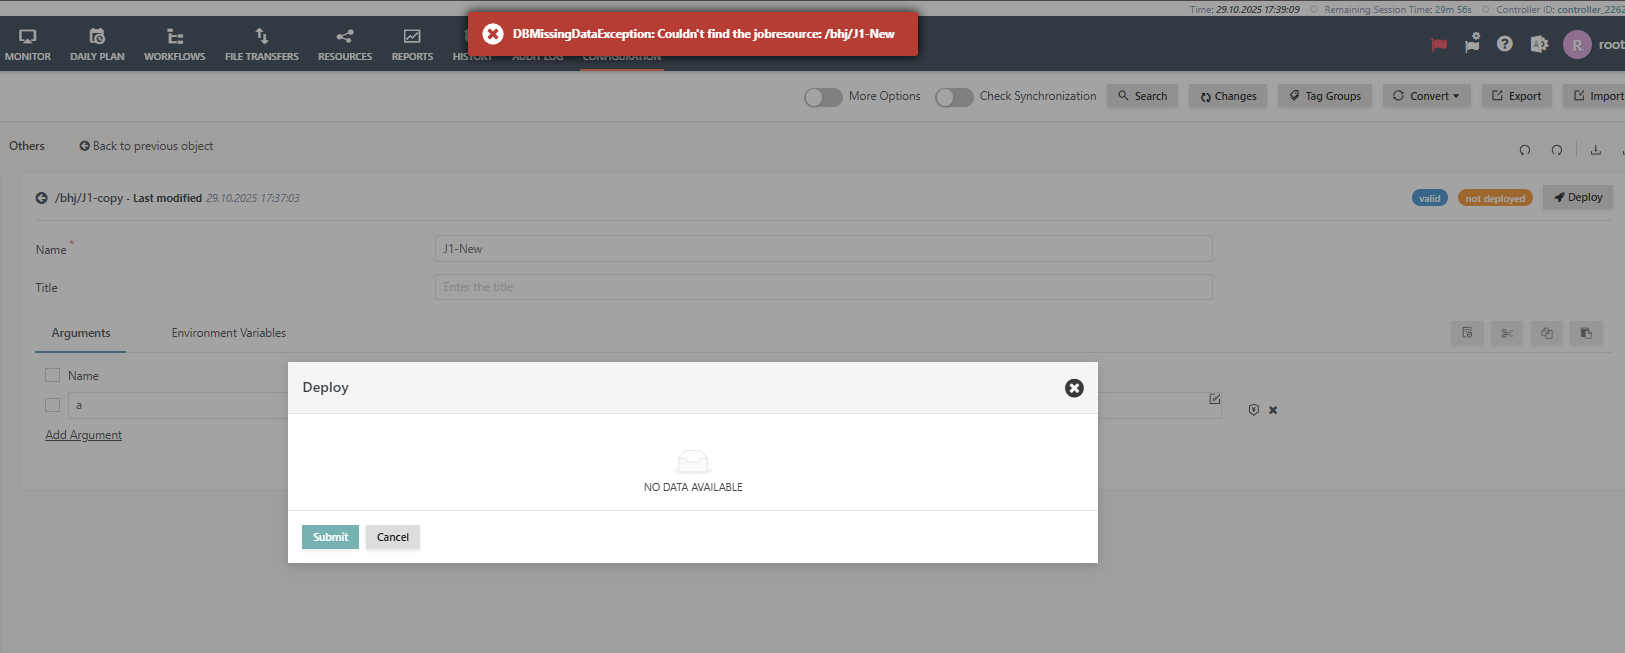
Task: Click the undo arrow icon
Action: 1525,150
